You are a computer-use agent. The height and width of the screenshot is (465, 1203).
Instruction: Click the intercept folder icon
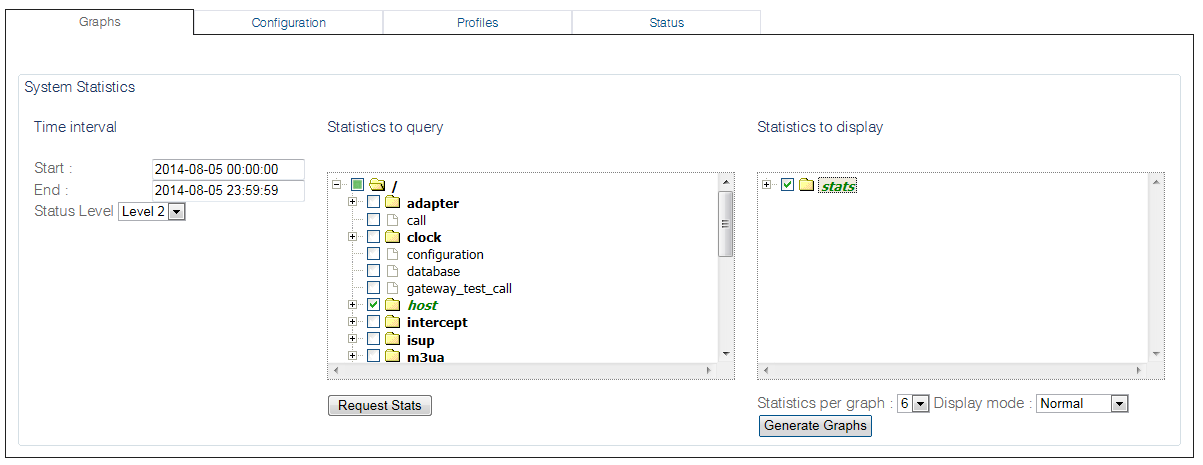click(393, 322)
